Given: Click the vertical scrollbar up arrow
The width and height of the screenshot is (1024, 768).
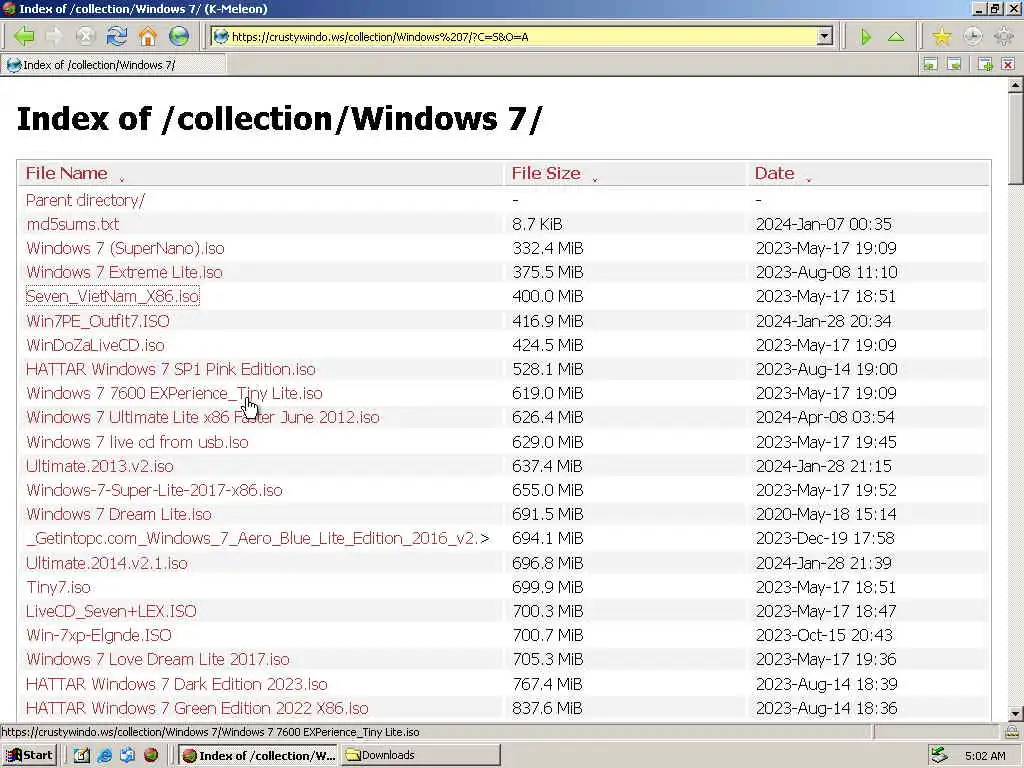Looking at the screenshot, I should (1016, 85).
